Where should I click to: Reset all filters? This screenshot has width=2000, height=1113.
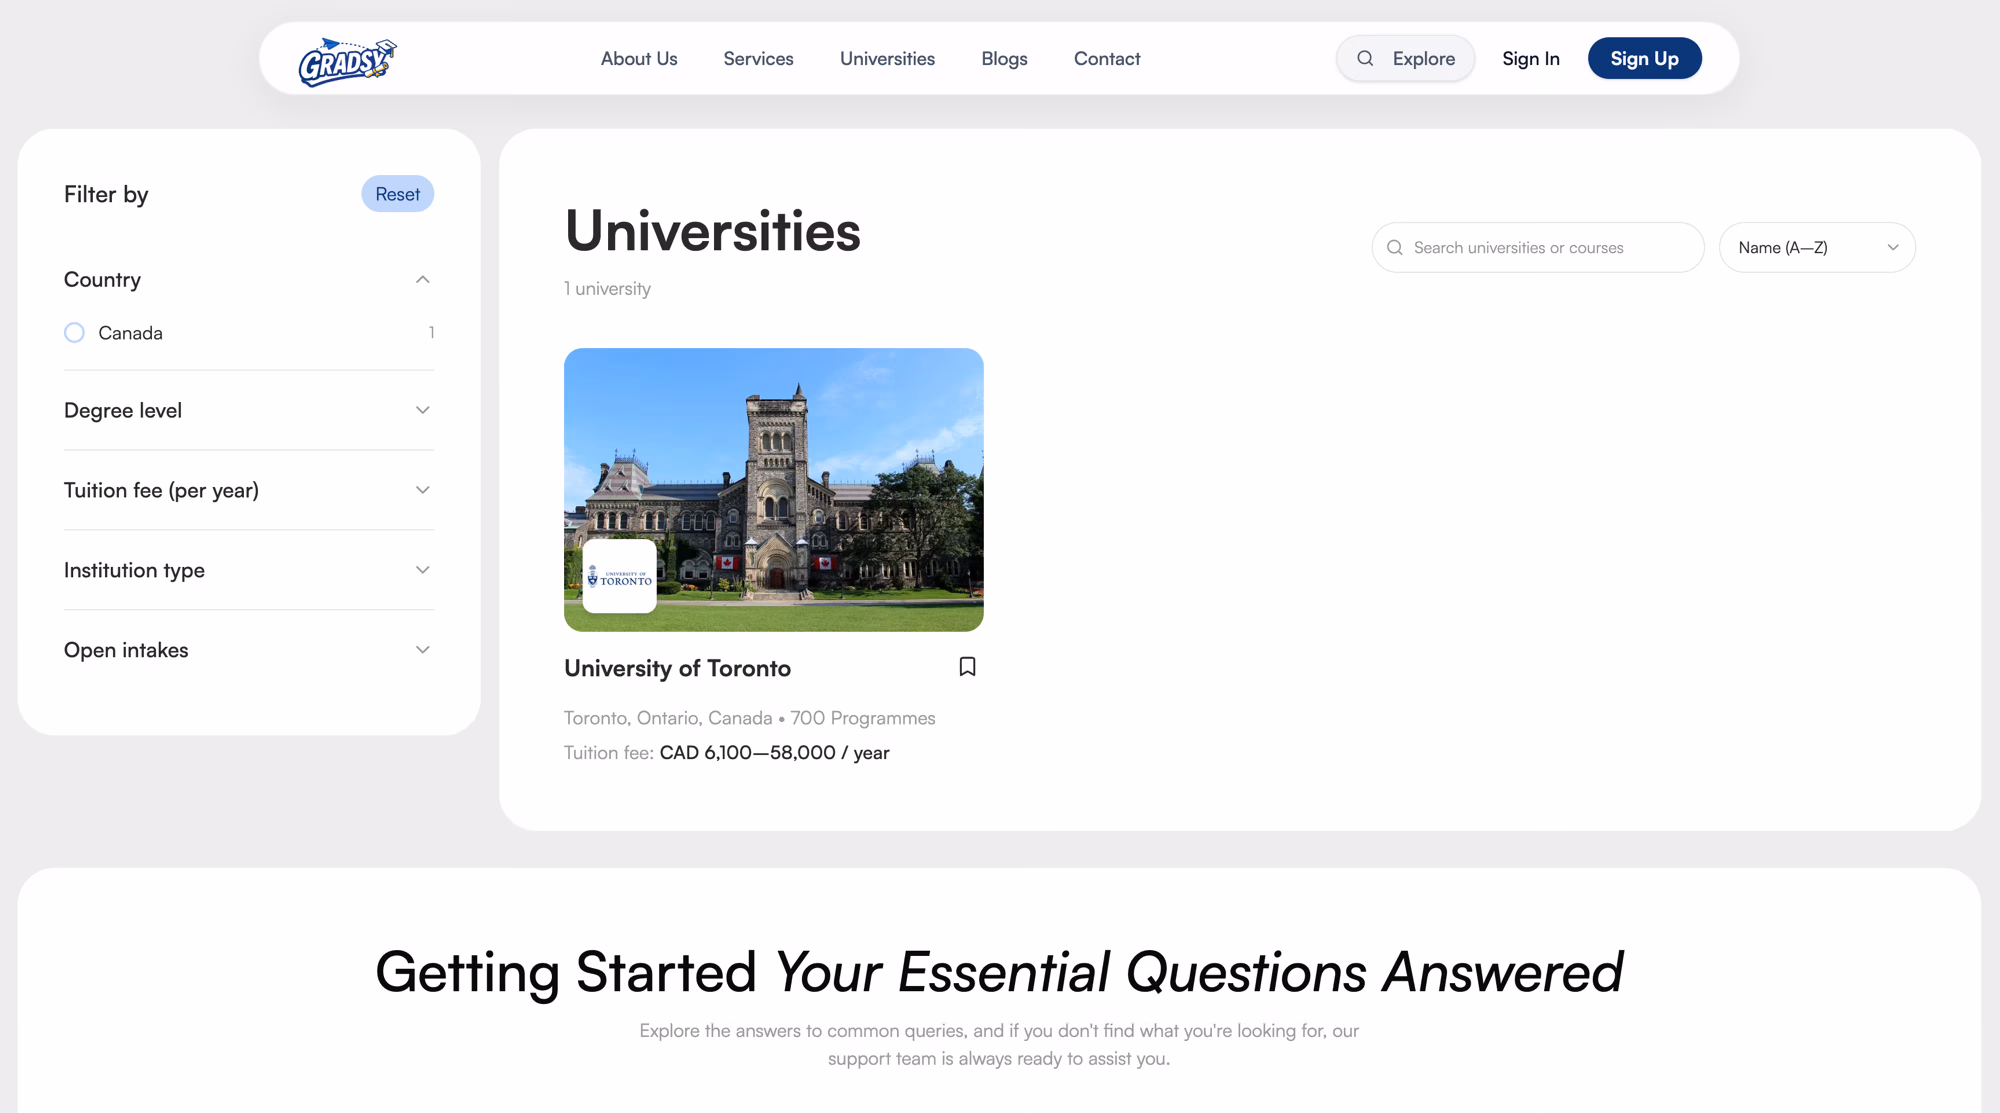[x=397, y=194]
